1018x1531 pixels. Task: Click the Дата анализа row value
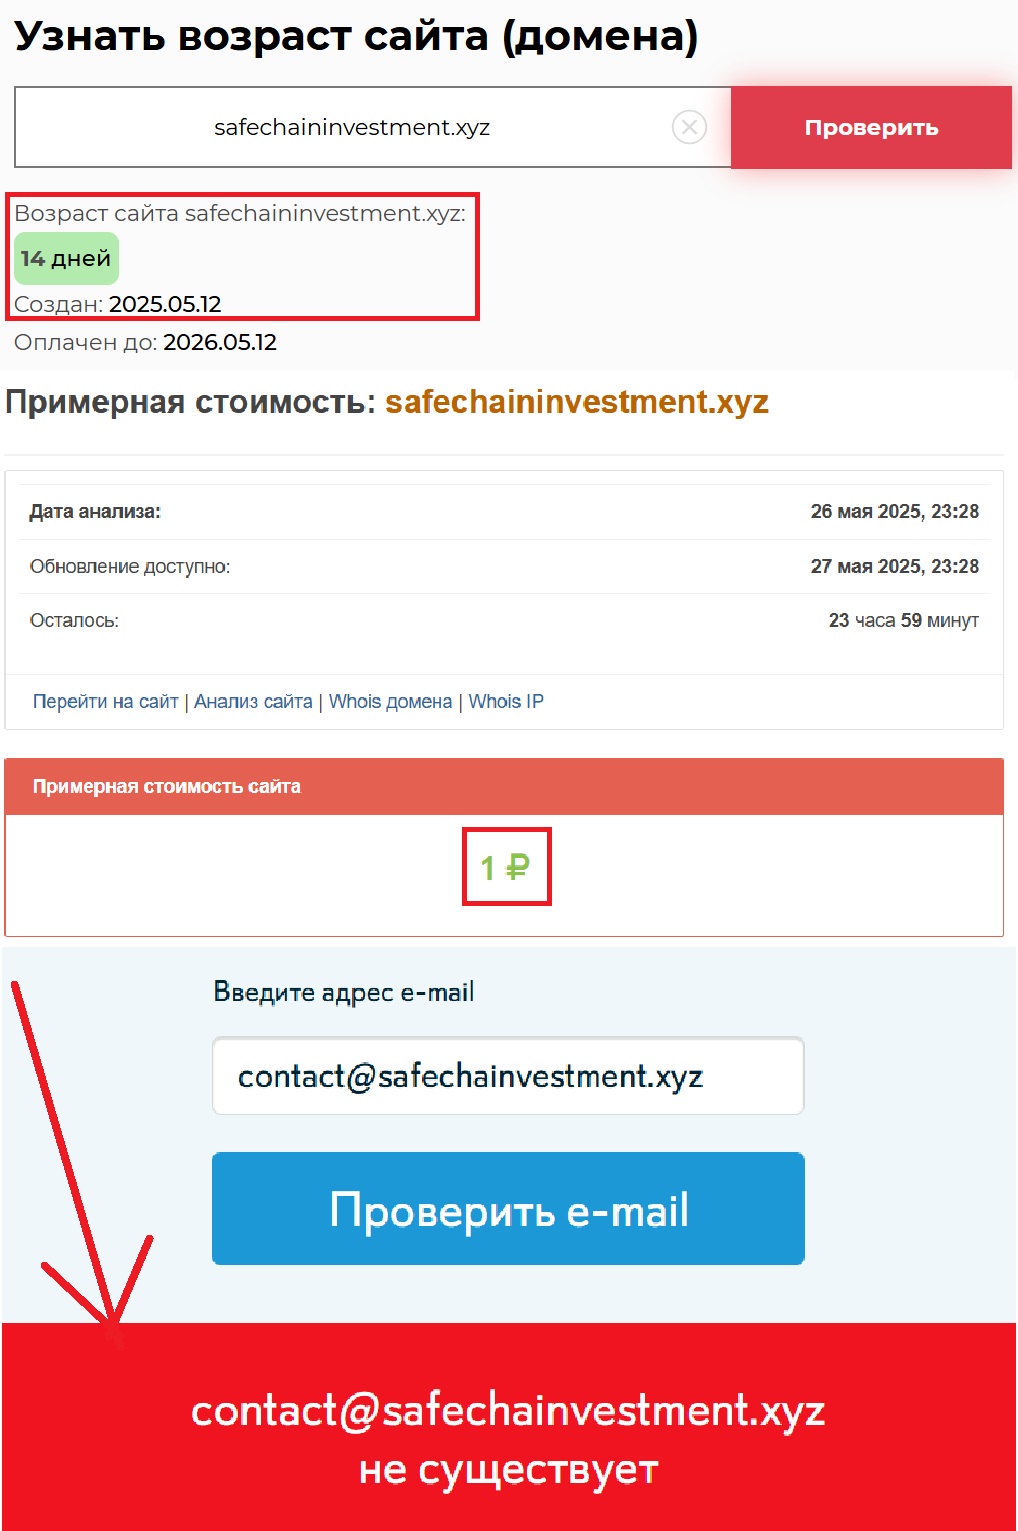[x=894, y=511]
